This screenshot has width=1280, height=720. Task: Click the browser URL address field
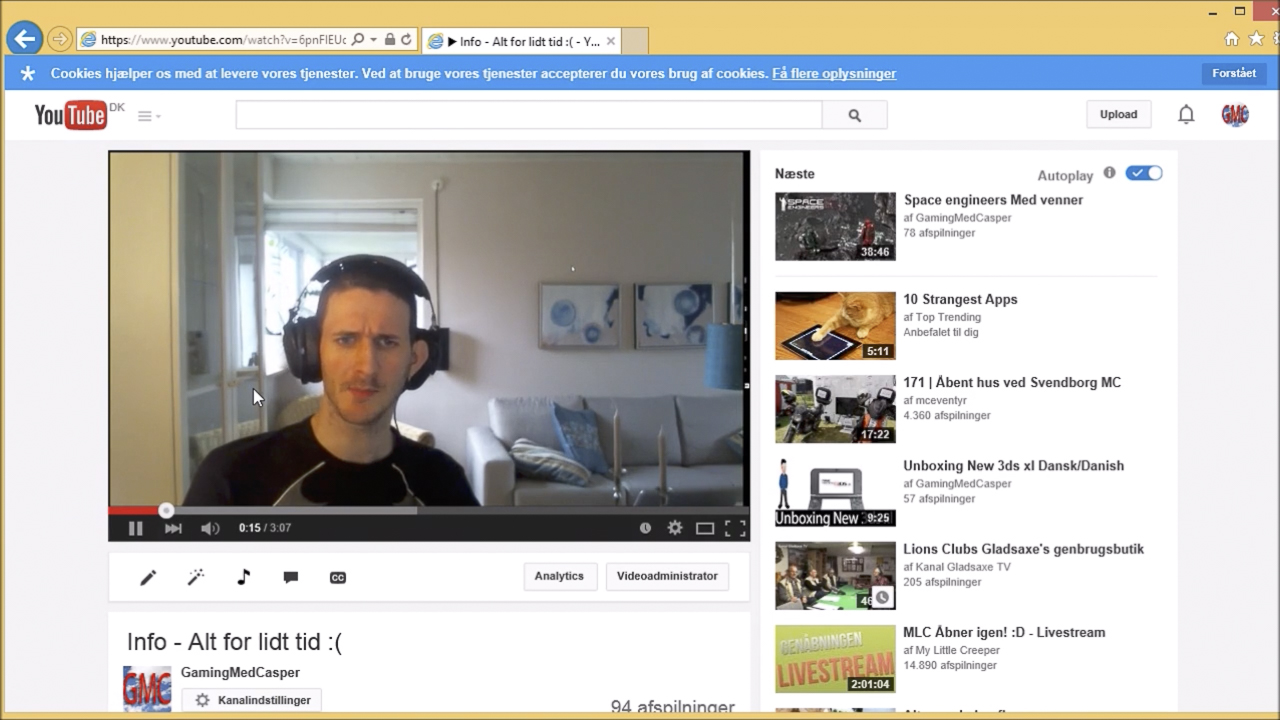pyautogui.click(x=222, y=40)
